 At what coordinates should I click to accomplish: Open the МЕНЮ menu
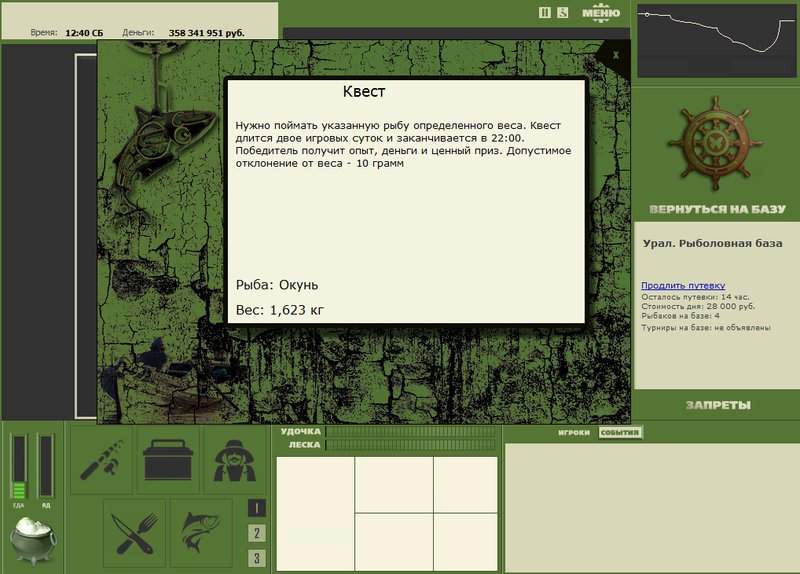[x=601, y=13]
